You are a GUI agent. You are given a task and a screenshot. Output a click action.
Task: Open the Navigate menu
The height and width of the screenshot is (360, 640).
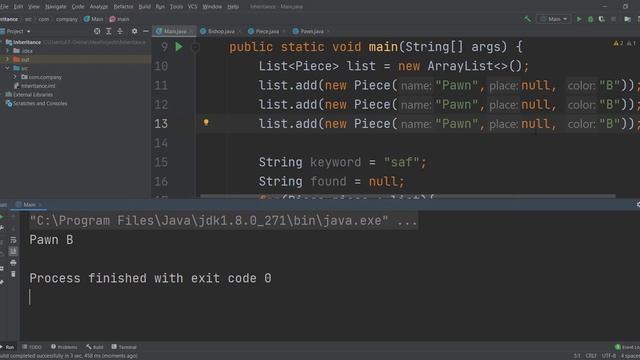pyautogui.click(x=56, y=7)
